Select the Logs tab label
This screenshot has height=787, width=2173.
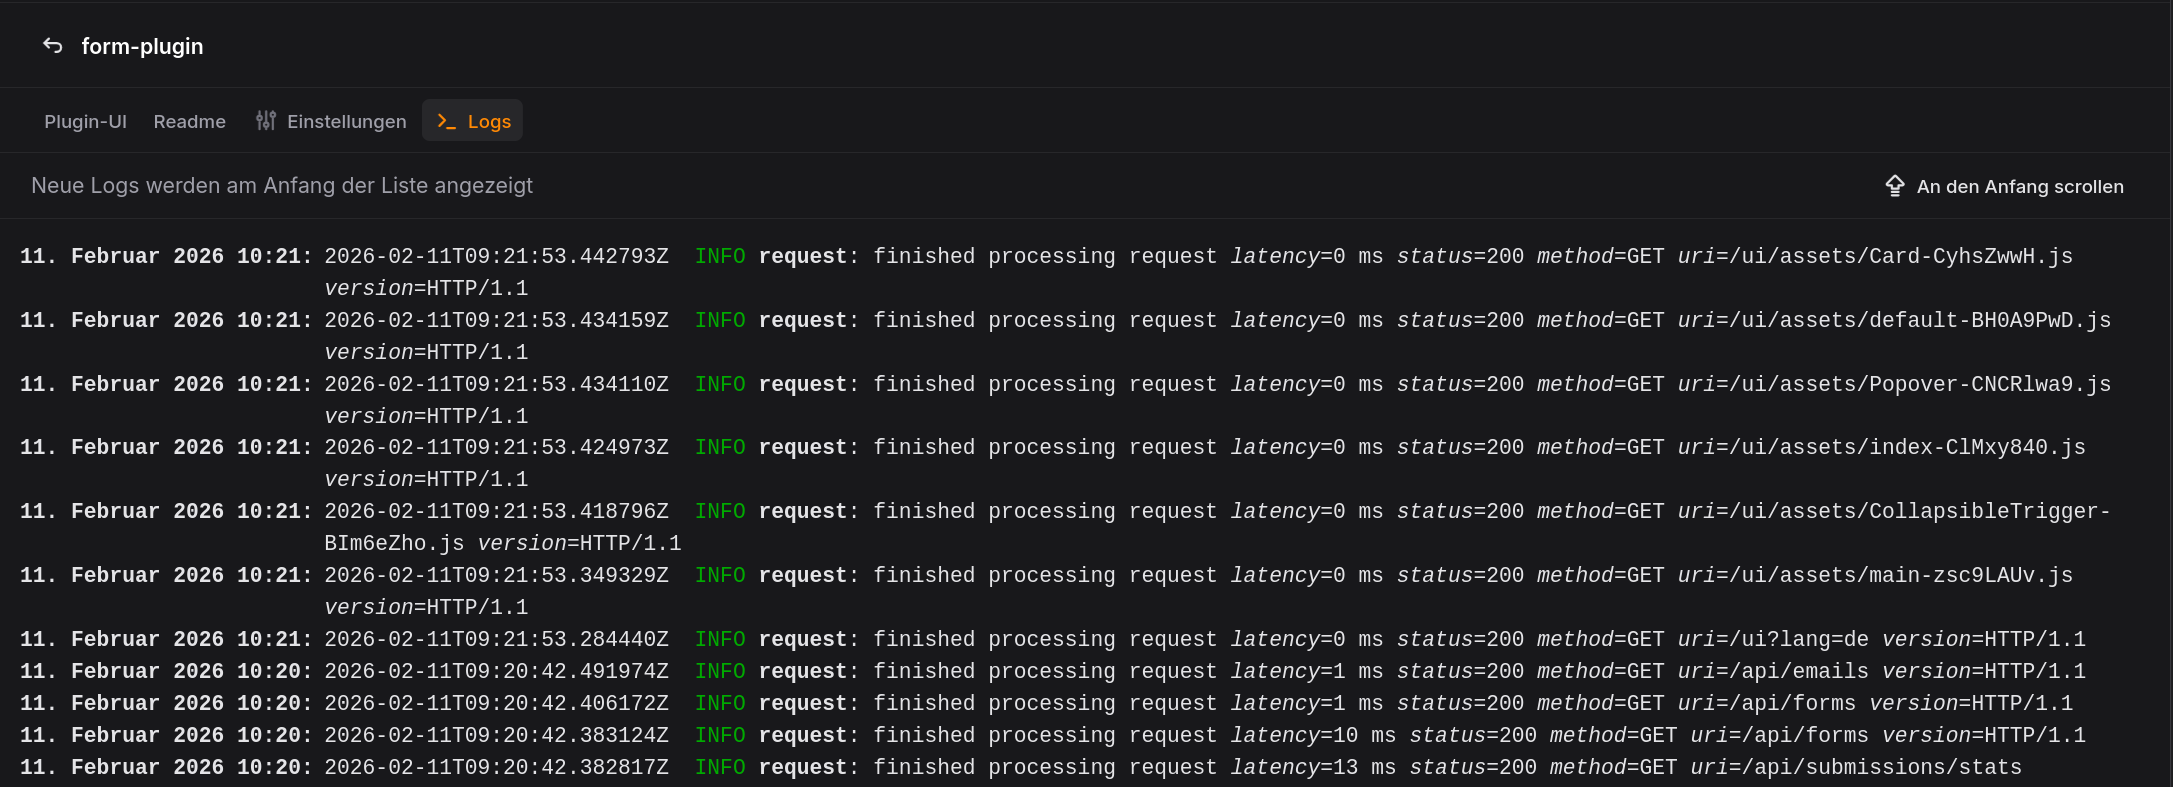489,121
